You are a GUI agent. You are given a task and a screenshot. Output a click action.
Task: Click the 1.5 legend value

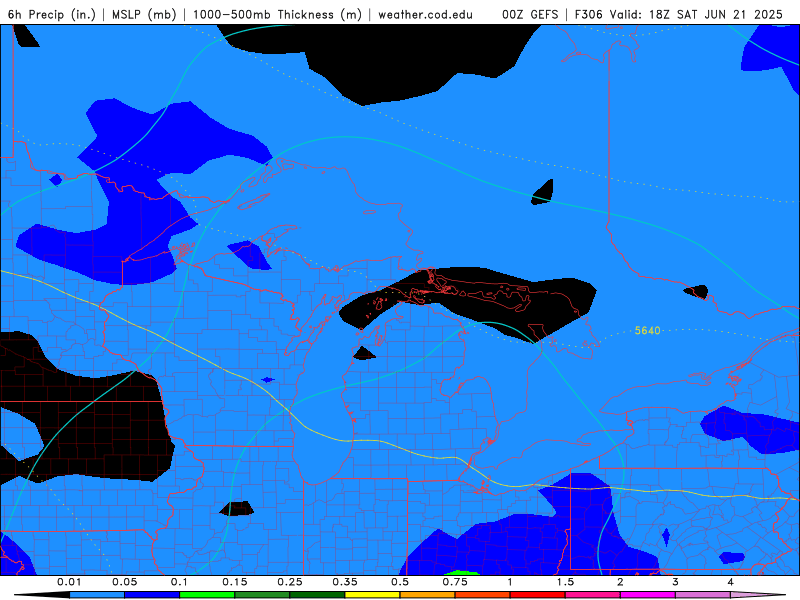(x=565, y=582)
